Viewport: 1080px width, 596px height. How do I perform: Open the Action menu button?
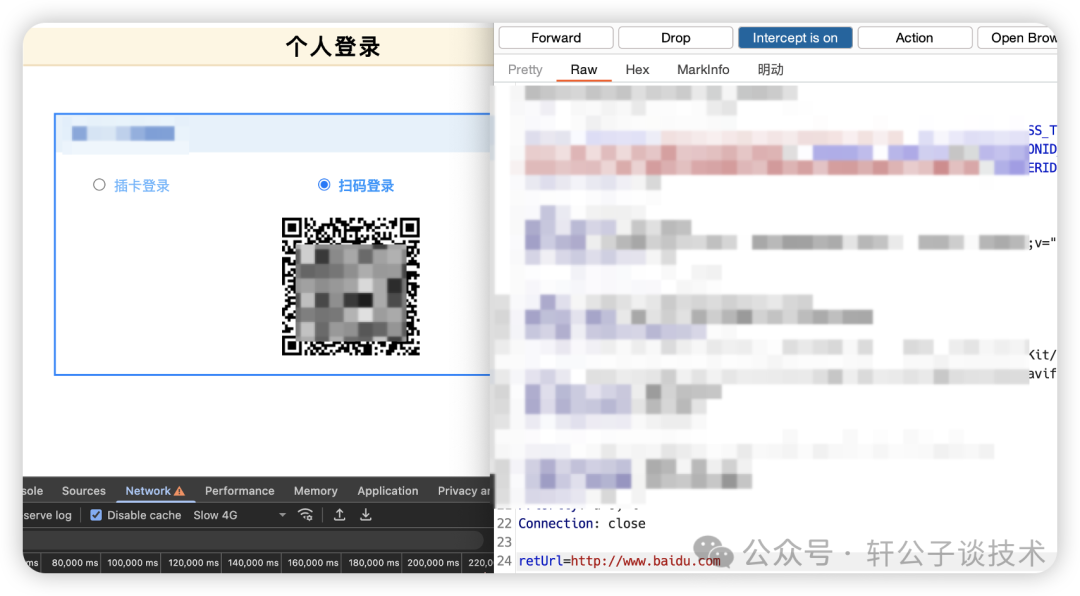[914, 38]
